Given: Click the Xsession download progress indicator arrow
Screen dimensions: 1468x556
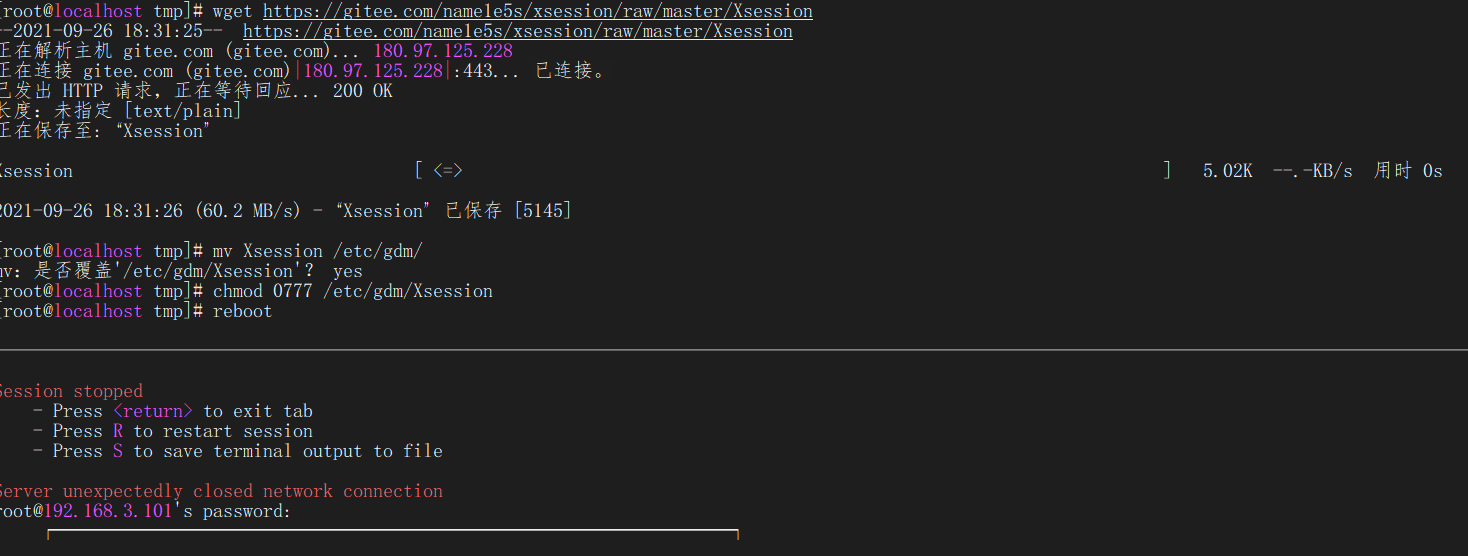Looking at the screenshot, I should pos(447,171).
